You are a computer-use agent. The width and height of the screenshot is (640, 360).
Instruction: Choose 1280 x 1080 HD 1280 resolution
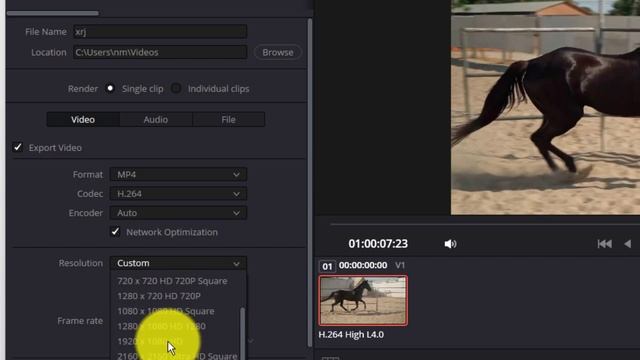[161, 326]
